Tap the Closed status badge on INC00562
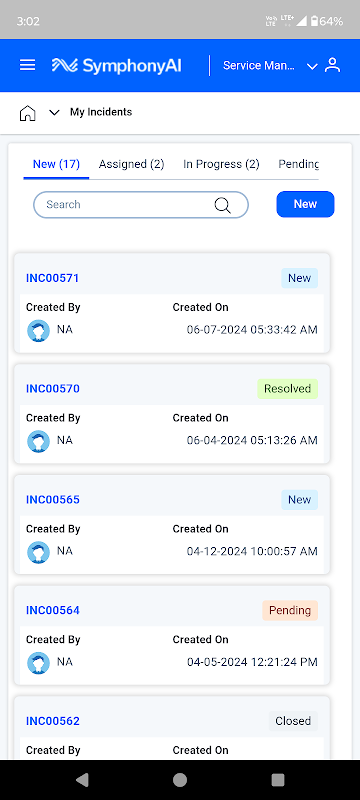This screenshot has height=800, width=360. pyautogui.click(x=293, y=721)
